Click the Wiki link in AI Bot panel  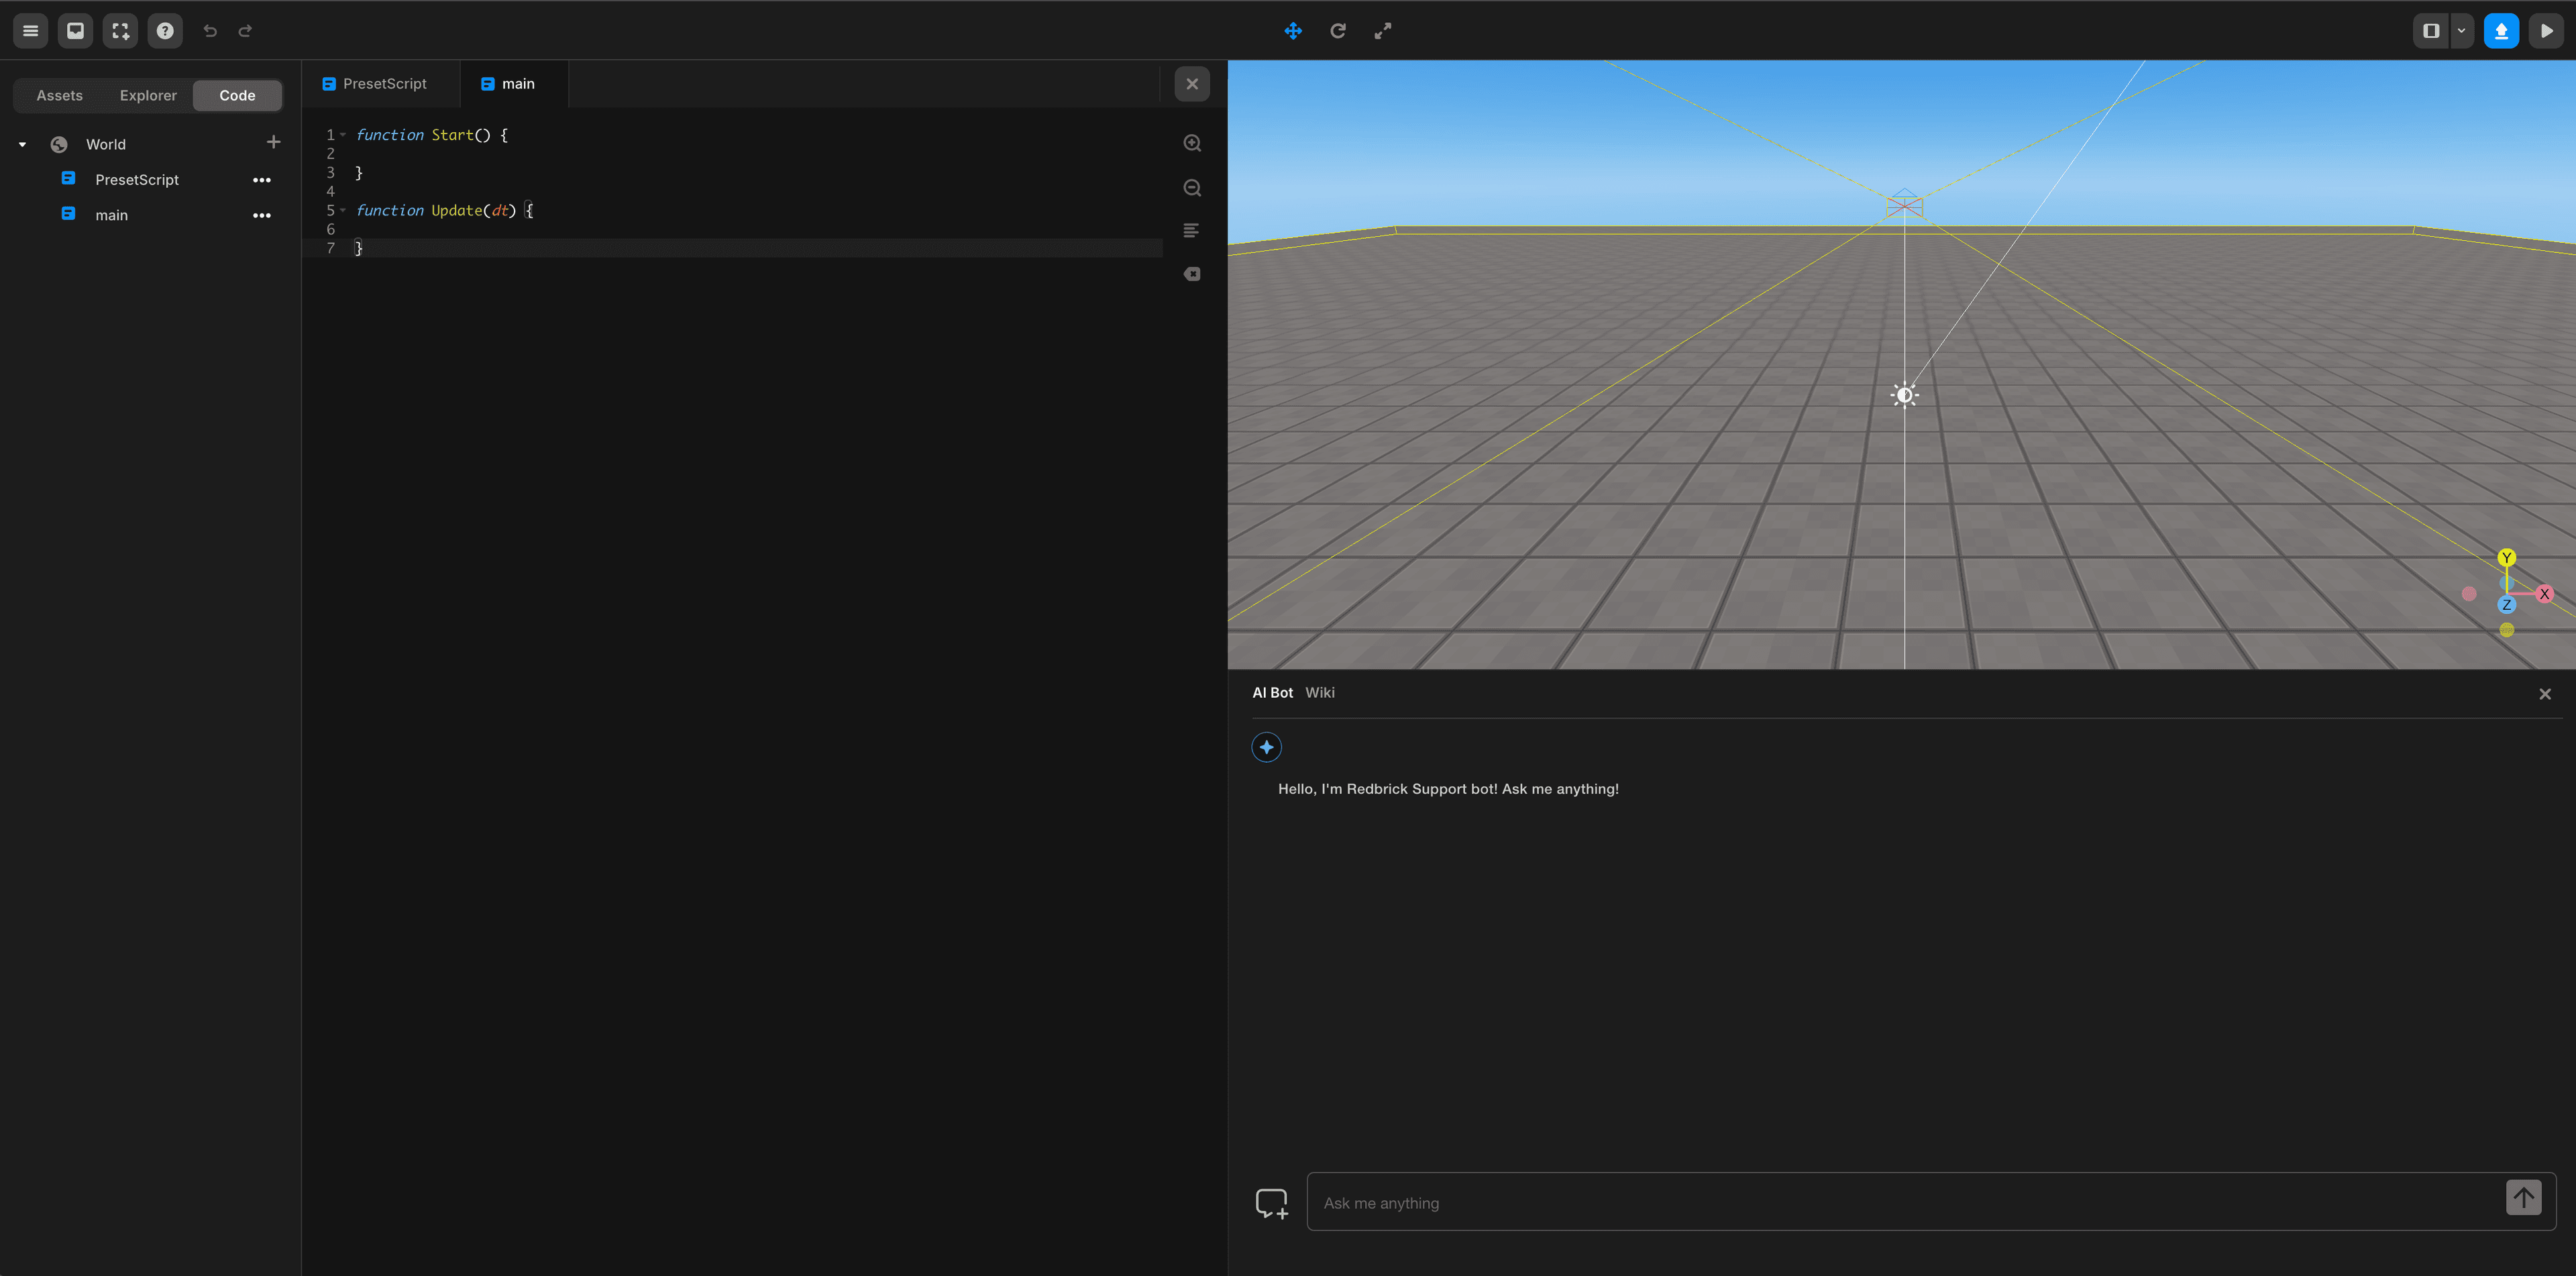click(x=1320, y=692)
